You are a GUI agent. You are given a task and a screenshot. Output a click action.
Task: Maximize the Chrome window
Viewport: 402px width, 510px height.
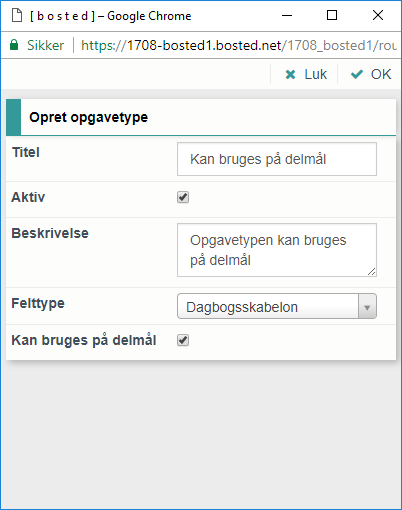pyautogui.click(x=332, y=15)
